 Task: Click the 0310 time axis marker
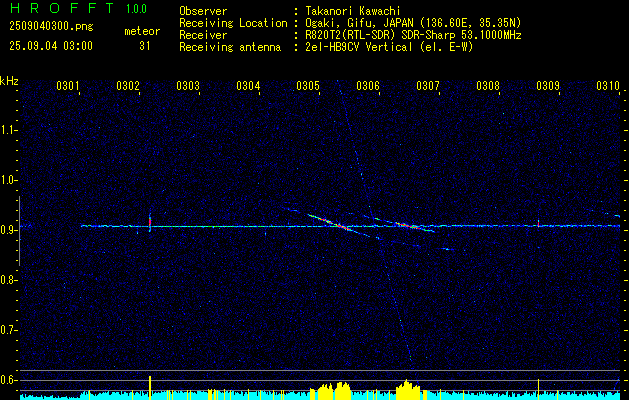[608, 86]
